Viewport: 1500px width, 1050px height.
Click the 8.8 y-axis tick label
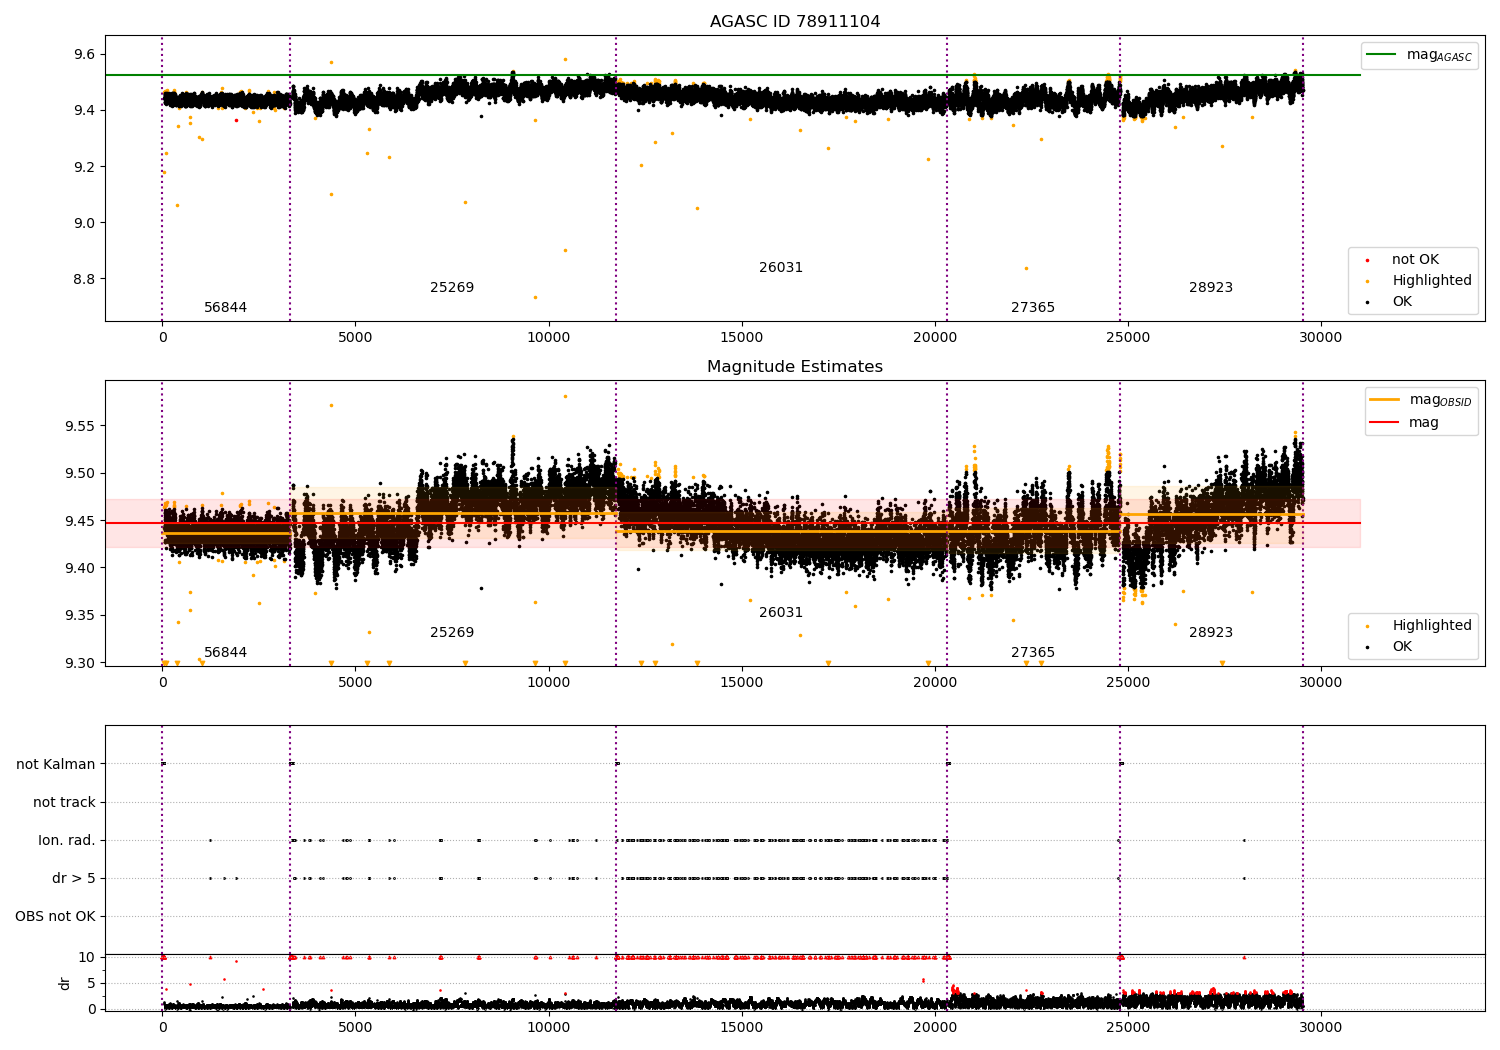(84, 279)
